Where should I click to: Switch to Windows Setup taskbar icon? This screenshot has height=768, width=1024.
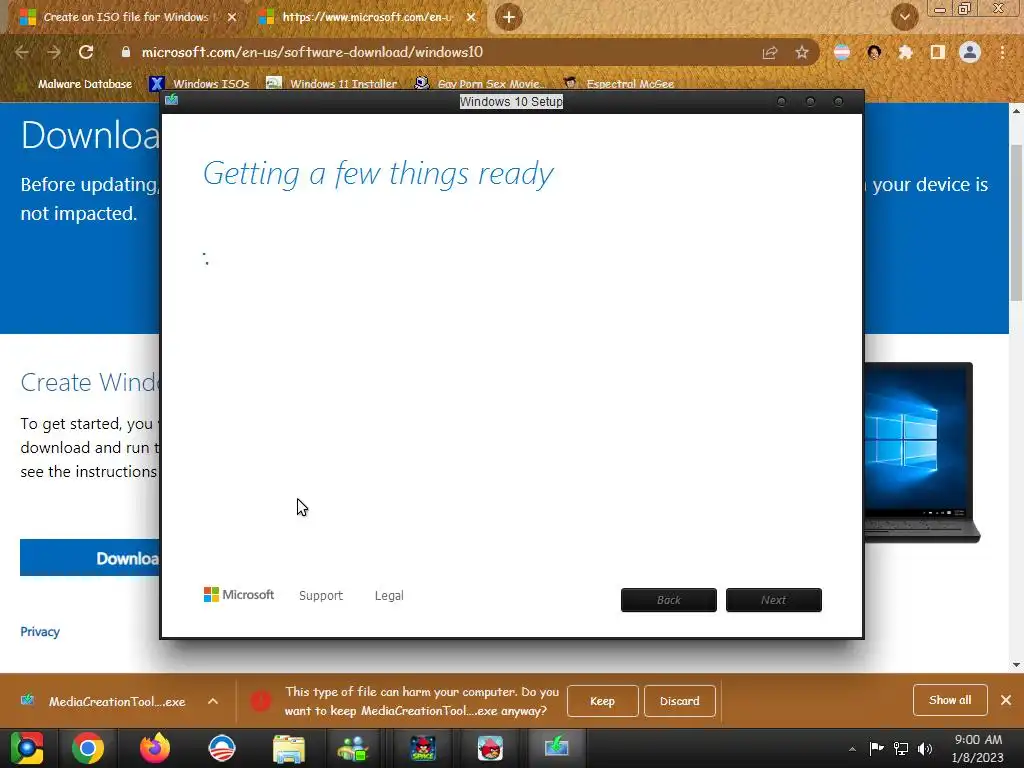(557, 746)
